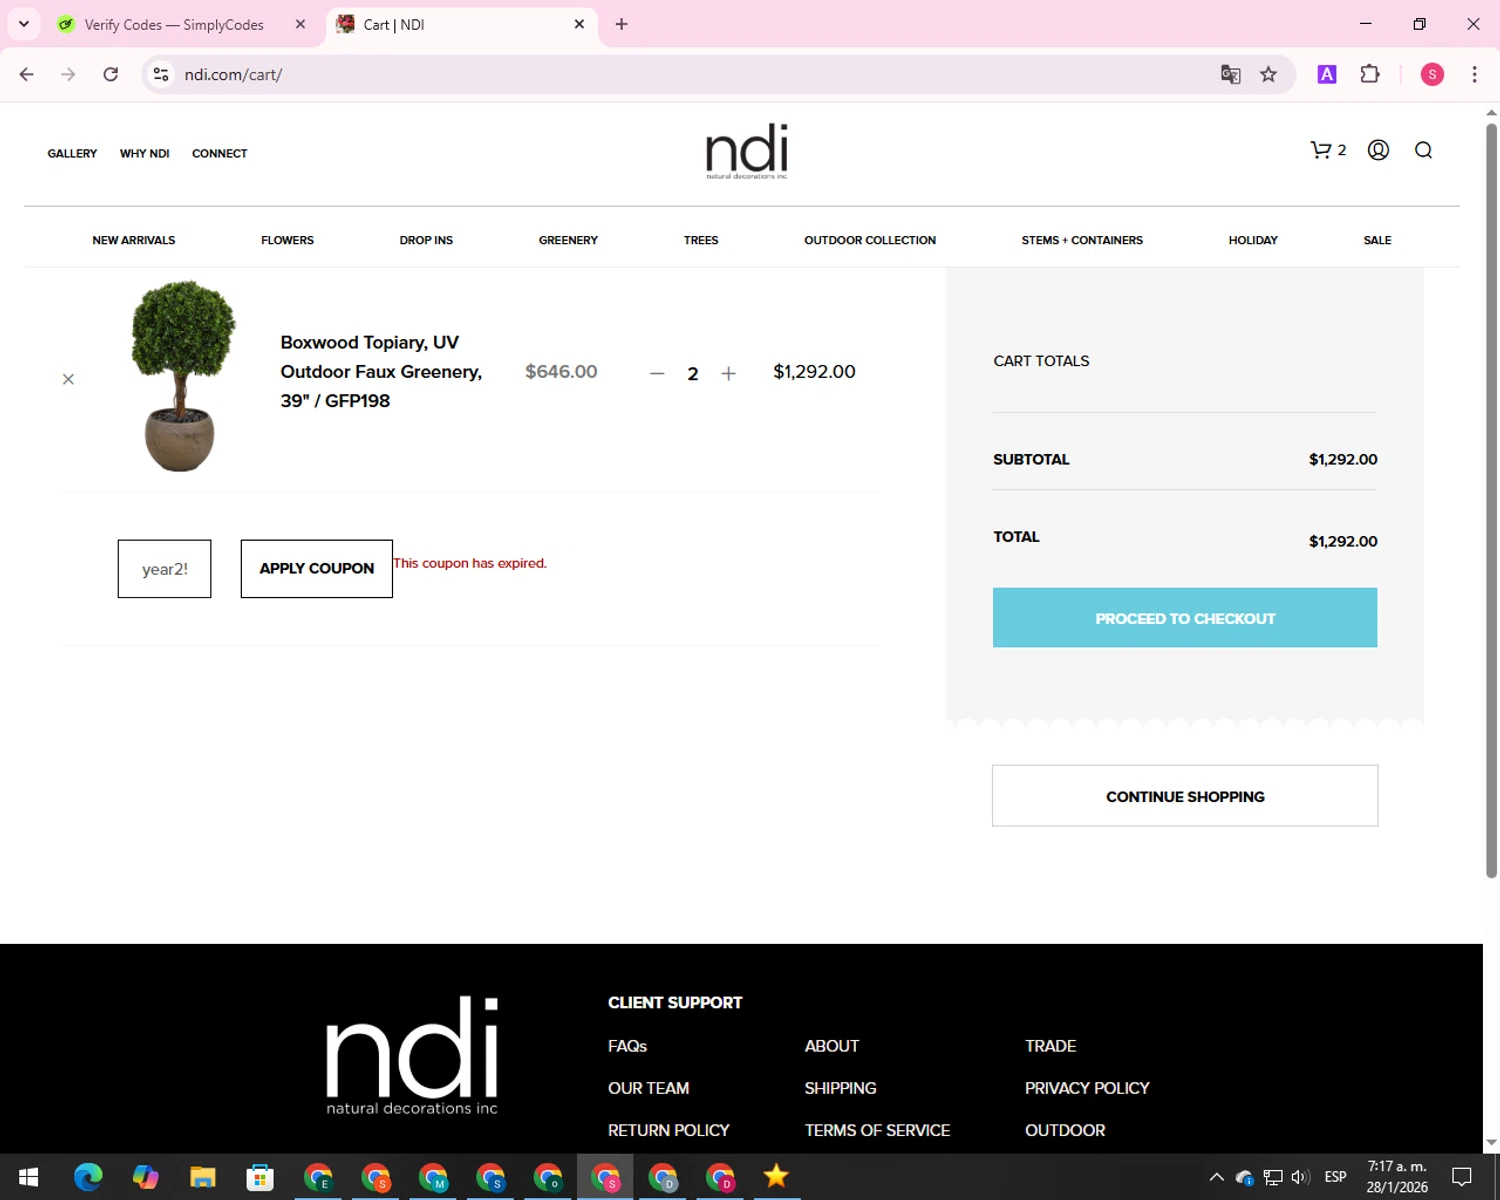Viewport: 1500px width, 1200px height.
Task: Launch Microsoft Edge from the taskbar
Action: [x=88, y=1177]
